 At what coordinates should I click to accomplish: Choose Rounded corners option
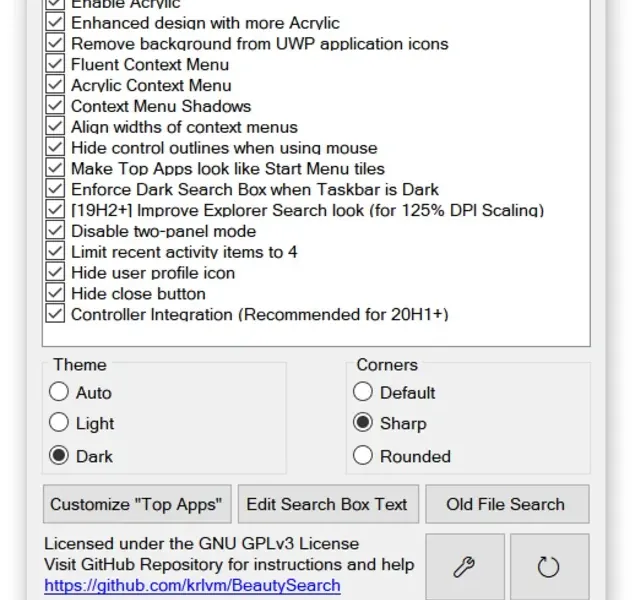click(x=364, y=456)
